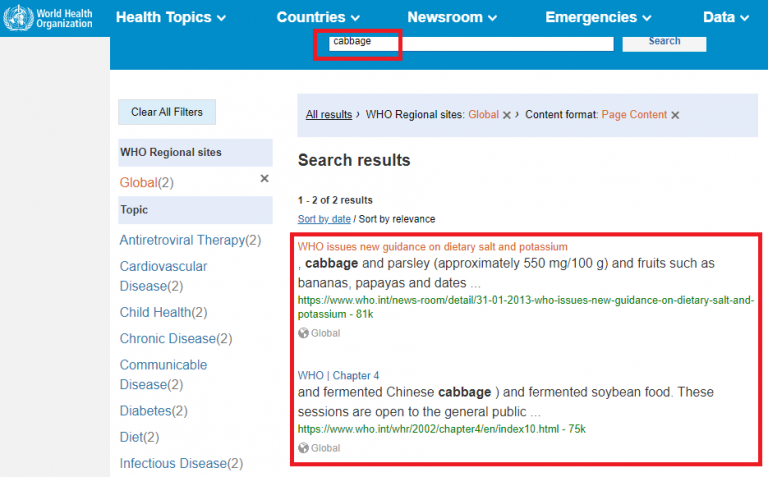
Task: Sort results by date
Action: coord(324,219)
